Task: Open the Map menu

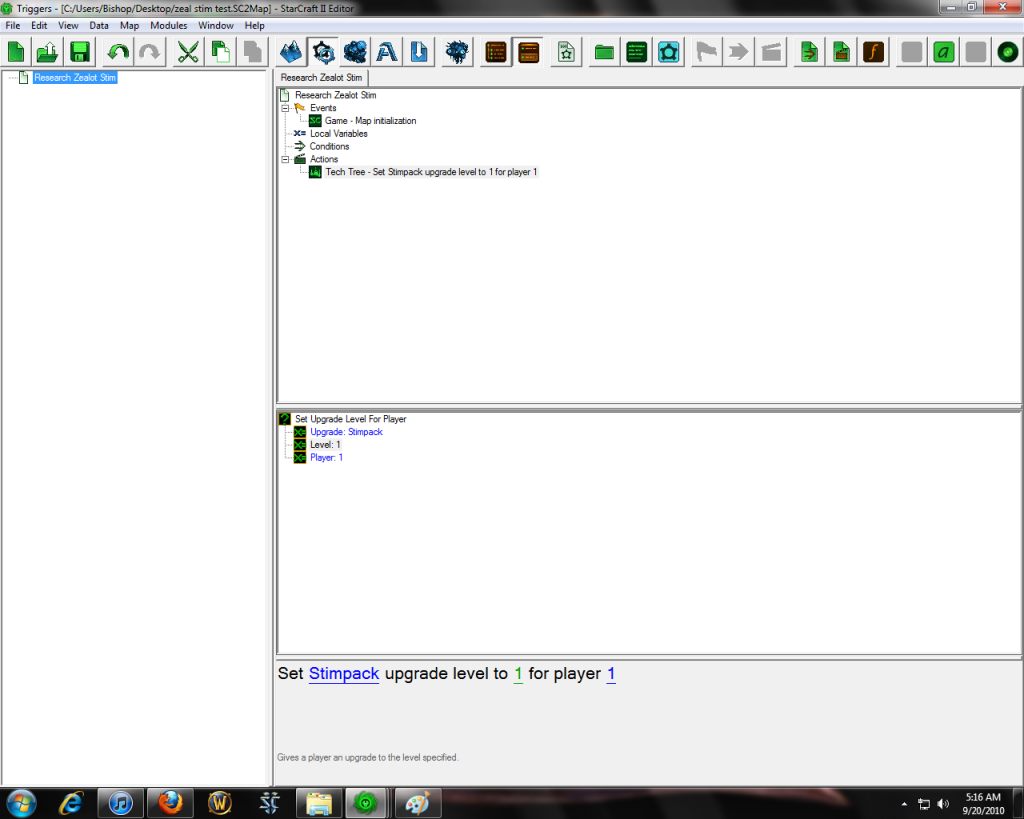Action: [x=129, y=25]
